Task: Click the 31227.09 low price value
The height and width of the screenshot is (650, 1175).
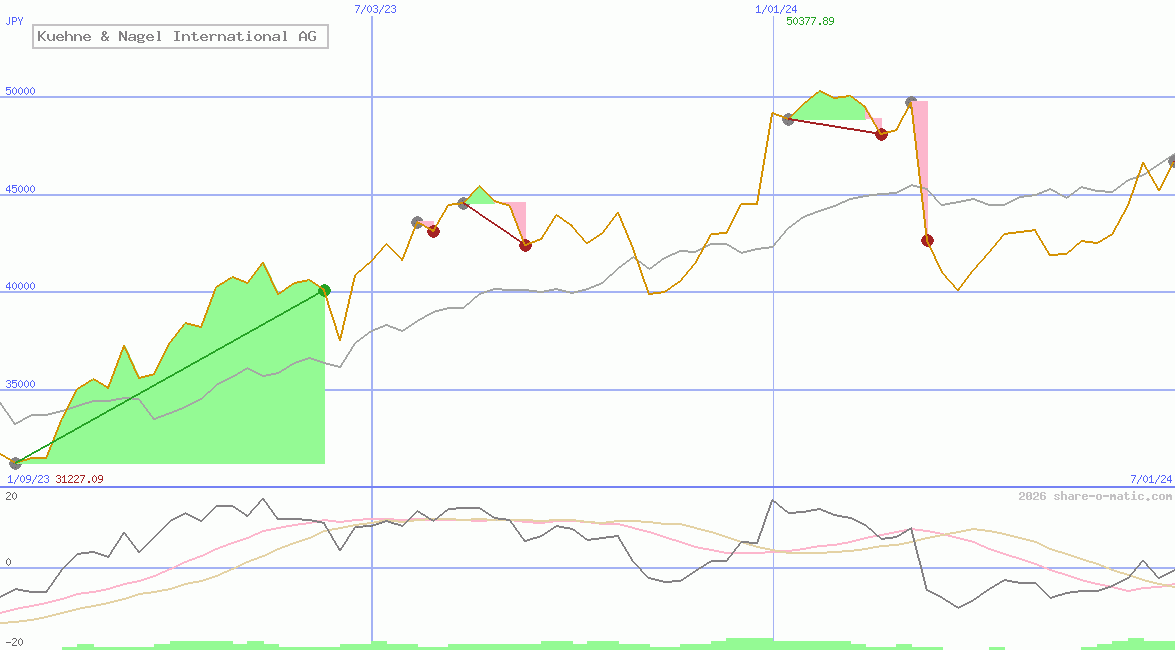Action: pos(79,479)
